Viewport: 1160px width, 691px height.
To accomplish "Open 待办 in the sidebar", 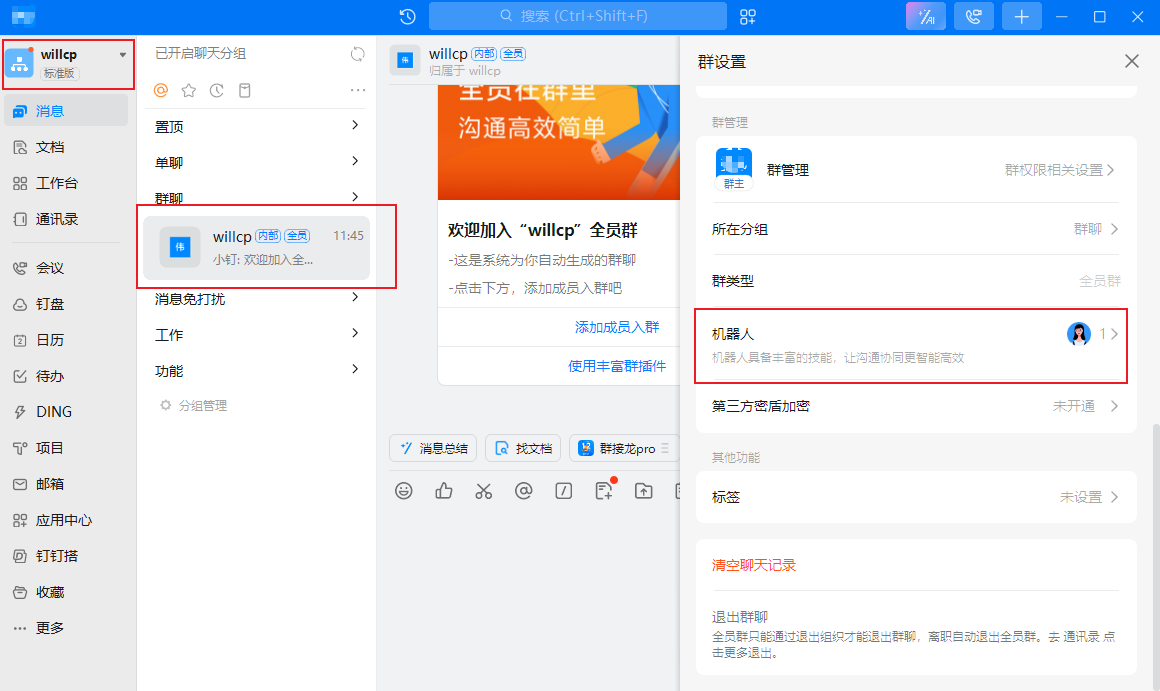I will click(x=66, y=376).
